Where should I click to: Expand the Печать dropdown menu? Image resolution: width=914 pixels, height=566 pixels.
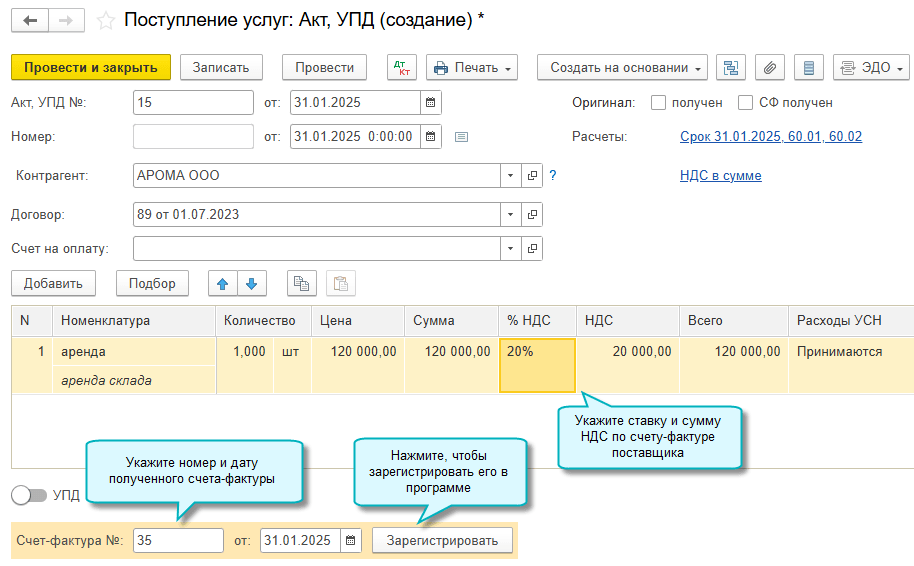472,68
